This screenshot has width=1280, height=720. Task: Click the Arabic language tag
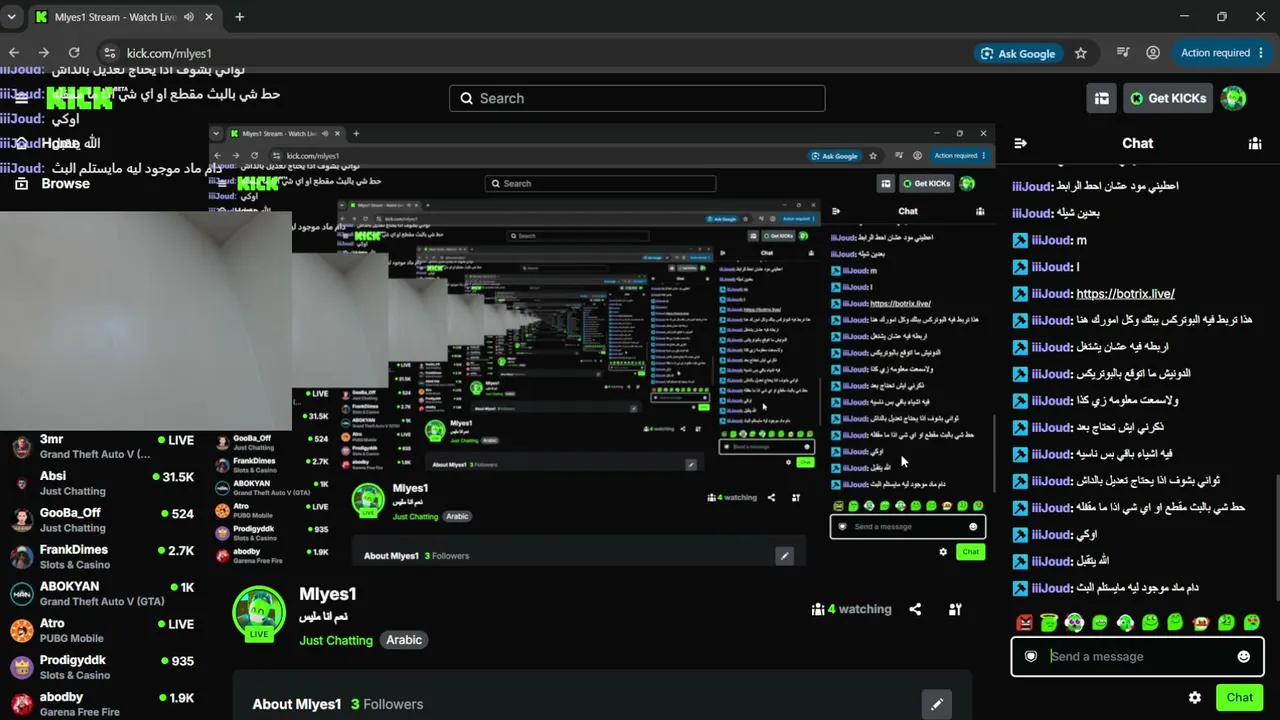[404, 640]
